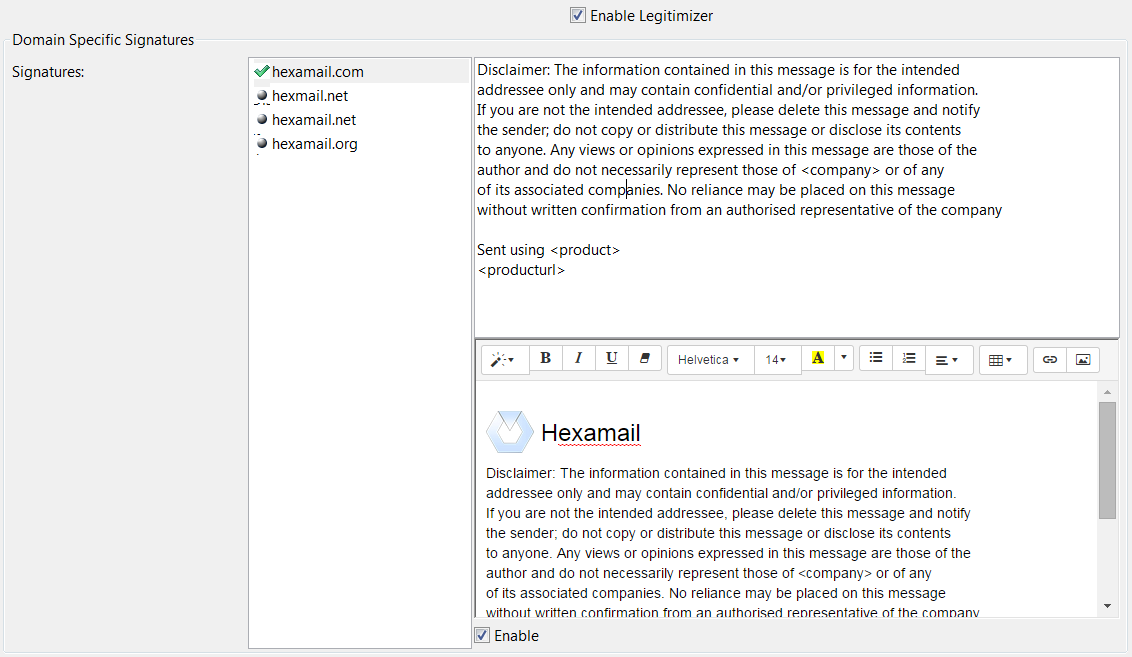Select the hexmail.net signature entry
Viewport: 1132px width, 657px height.
[x=310, y=95]
